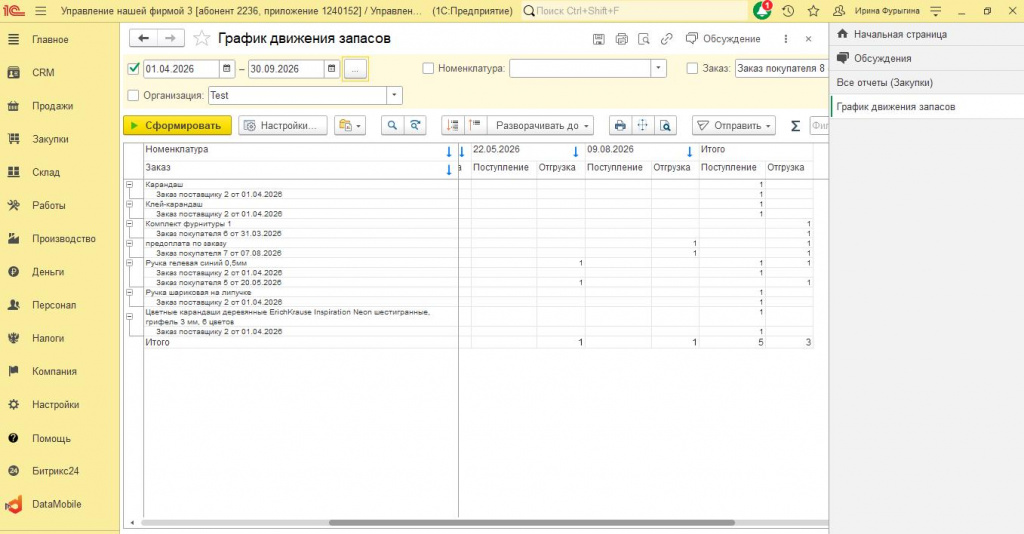Click the page setup crosshair icon
Viewport: 1024px width, 534px height.
(x=643, y=125)
